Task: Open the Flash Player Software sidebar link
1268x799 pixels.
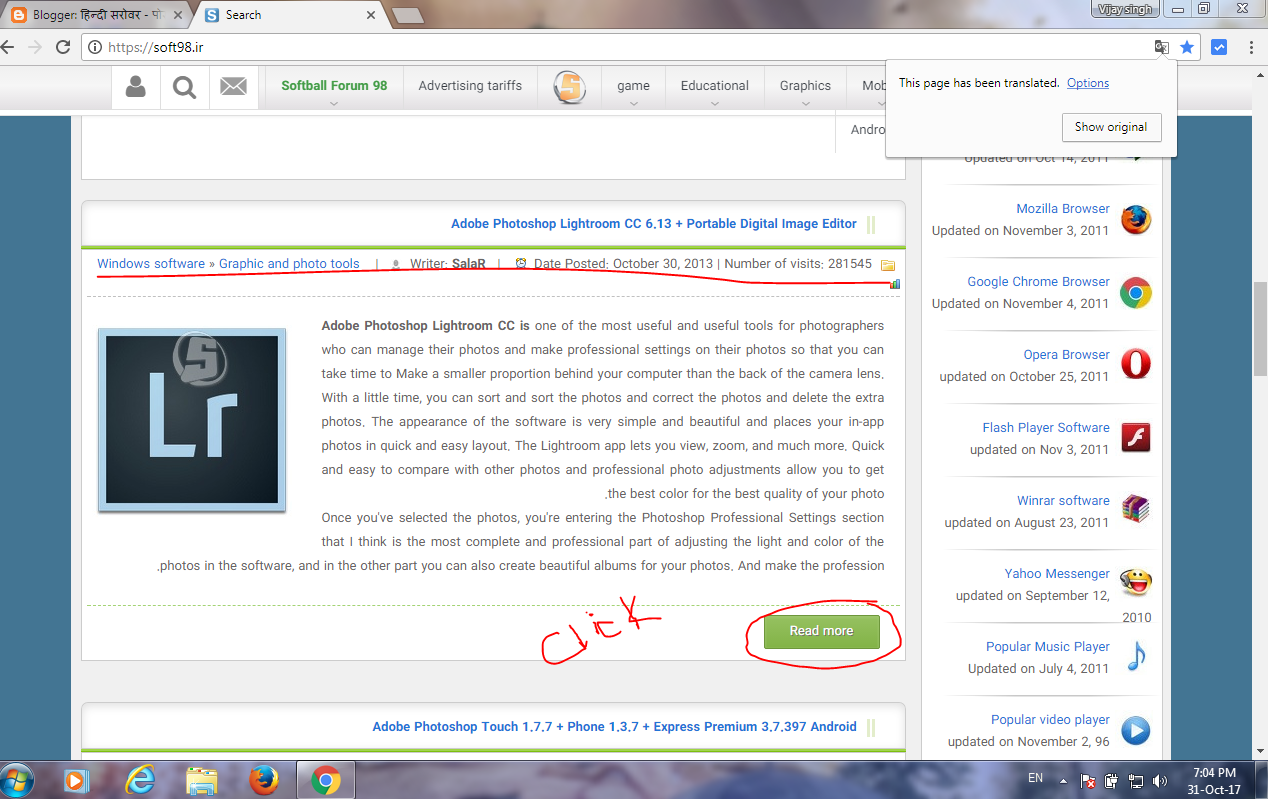Action: (x=1046, y=428)
